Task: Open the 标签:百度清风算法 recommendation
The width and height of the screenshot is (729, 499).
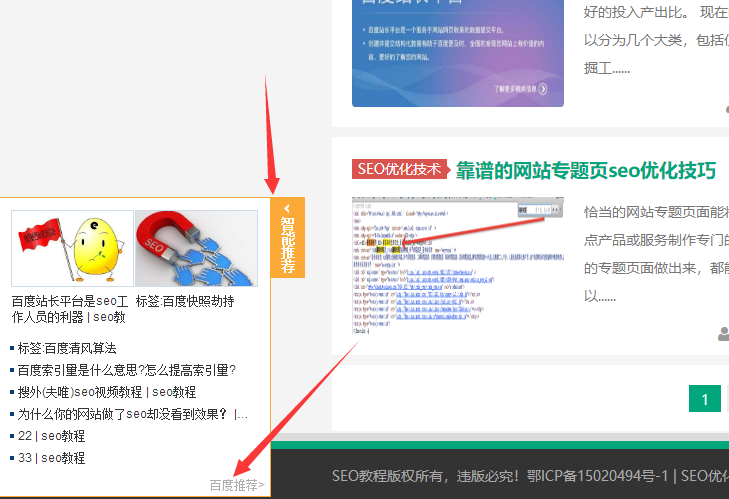Action: [x=67, y=348]
